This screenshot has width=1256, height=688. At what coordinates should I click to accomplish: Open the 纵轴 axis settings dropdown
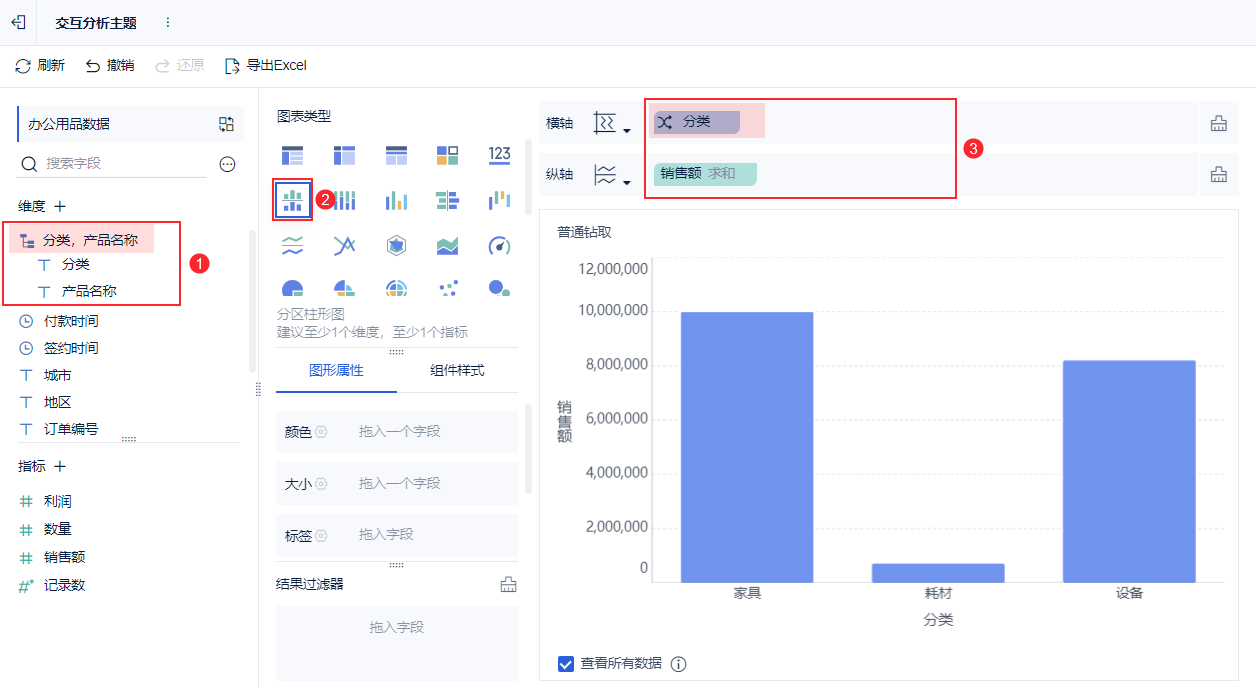tap(611, 175)
